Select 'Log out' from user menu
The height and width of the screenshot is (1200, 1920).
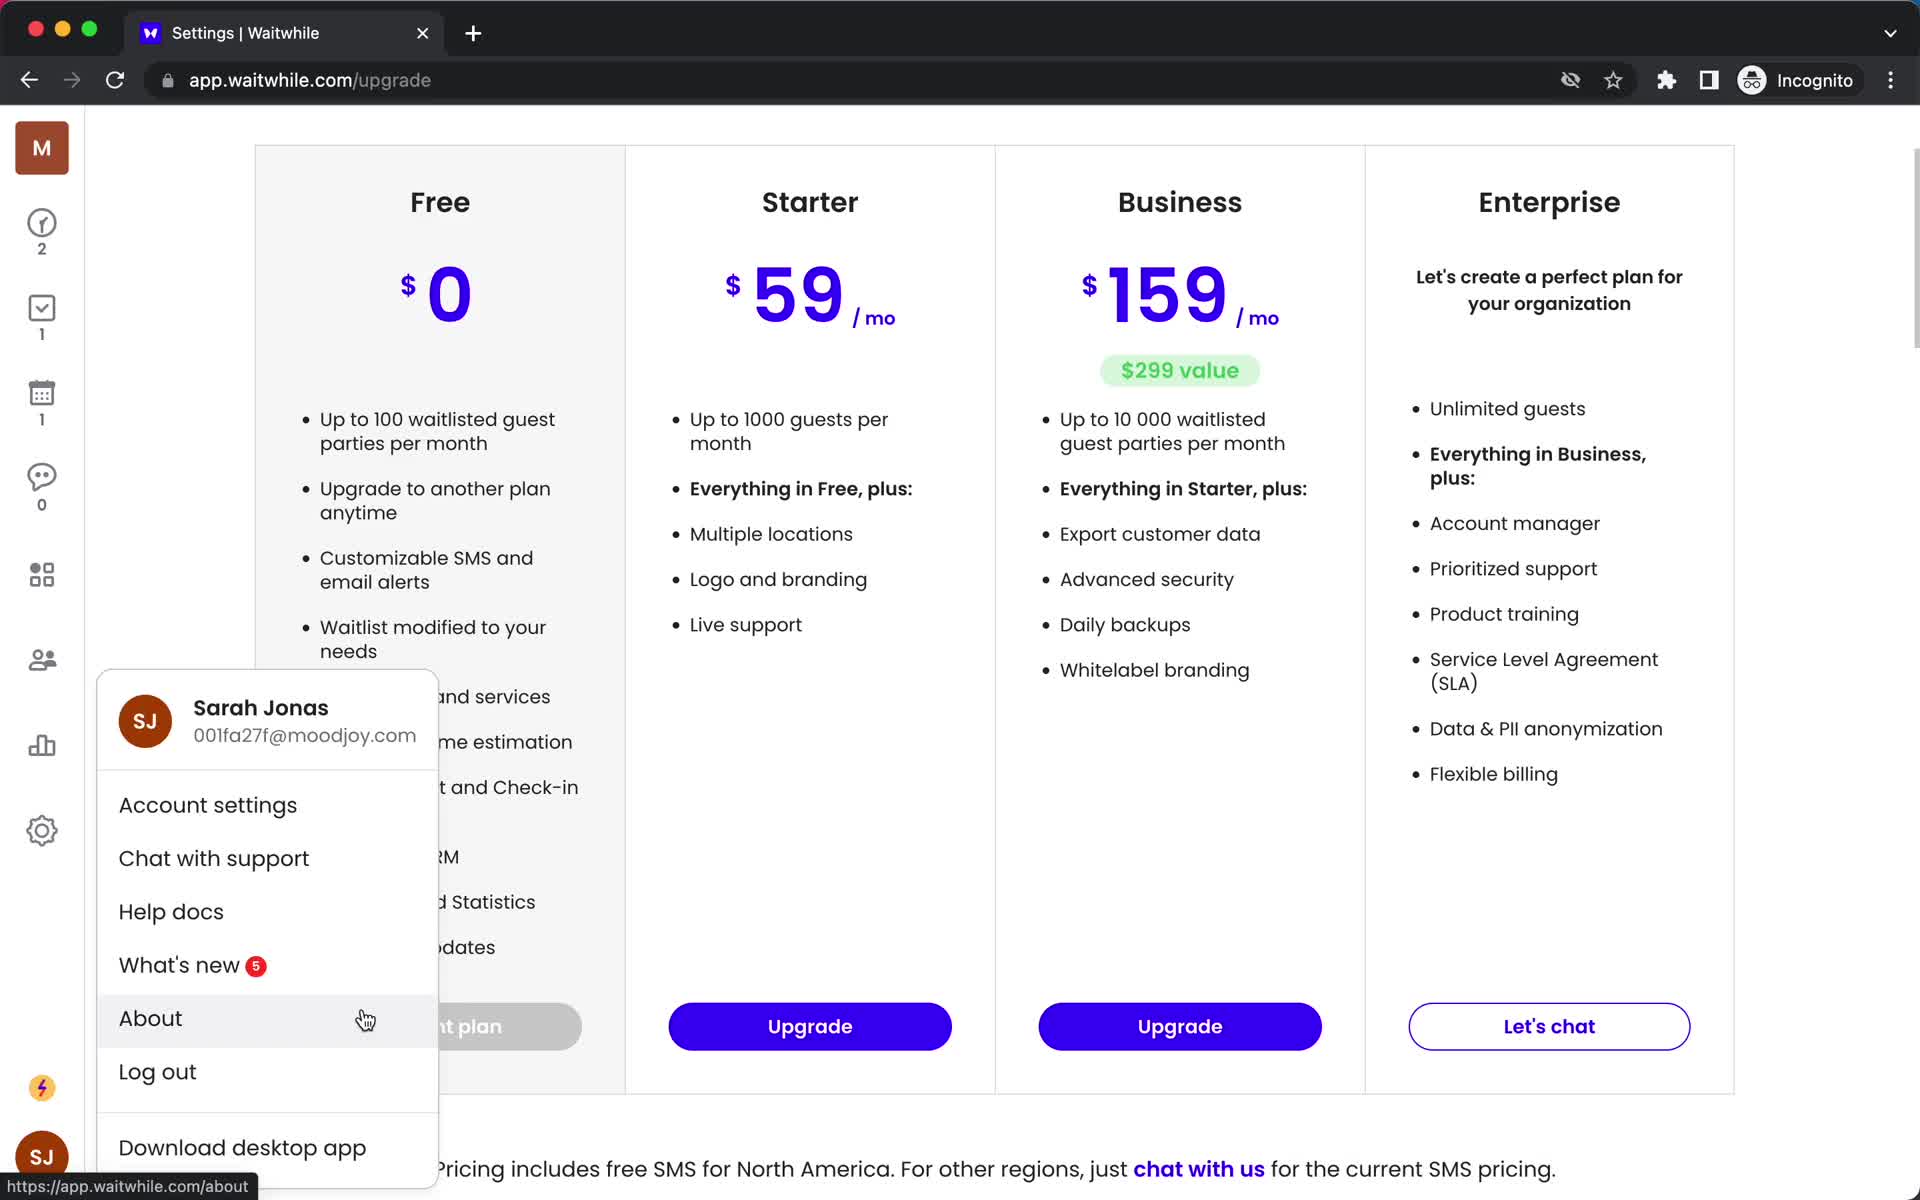(x=156, y=1071)
